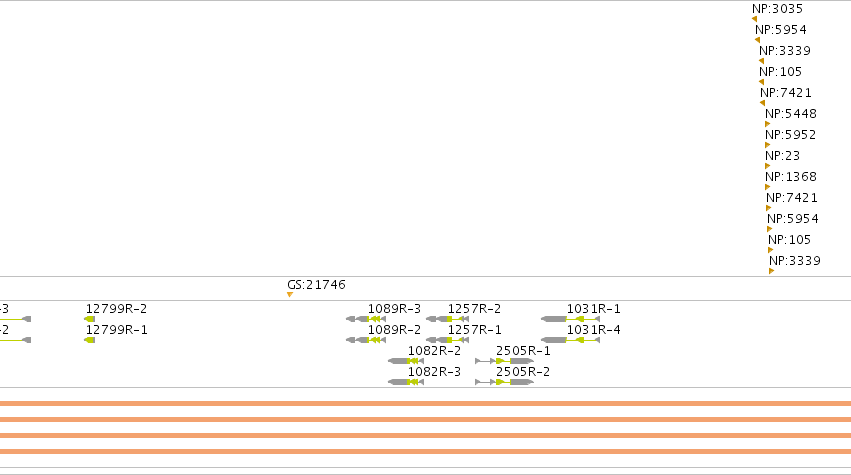Click the 1031R-1 gene model glyph
This screenshot has width=851, height=475.
[570, 319]
